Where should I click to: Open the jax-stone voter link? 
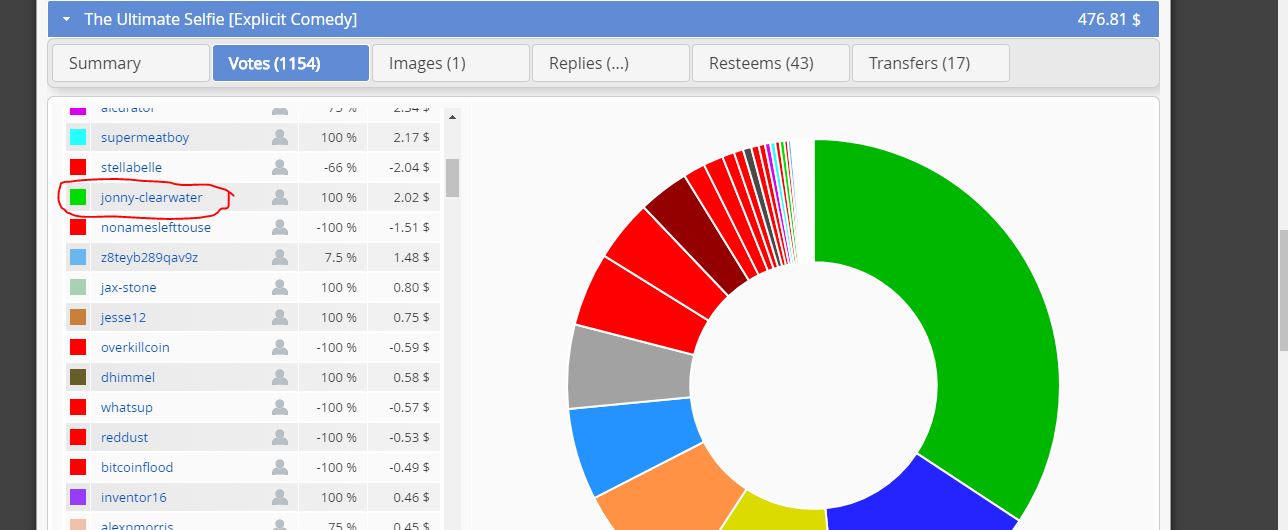pyautogui.click(x=129, y=287)
